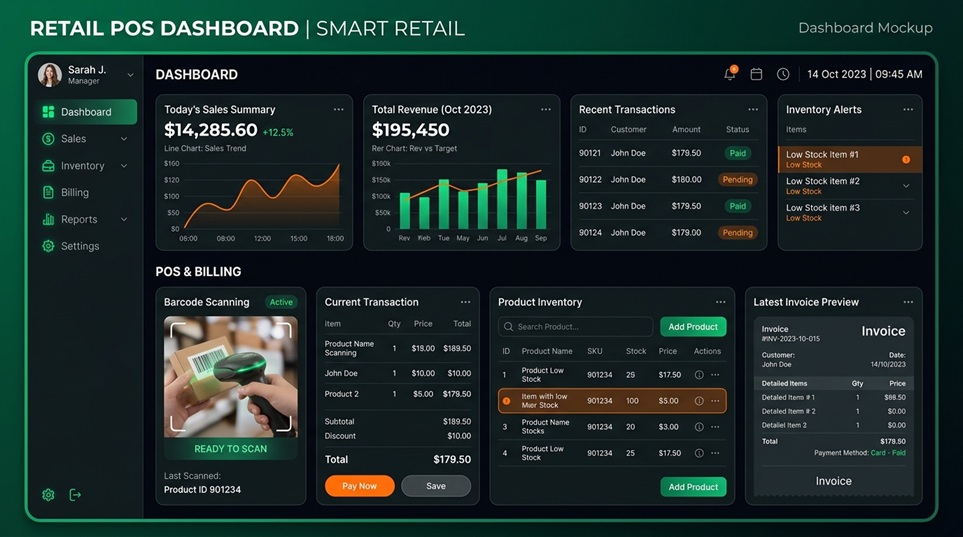Open the notifications bell icon

coord(730,74)
